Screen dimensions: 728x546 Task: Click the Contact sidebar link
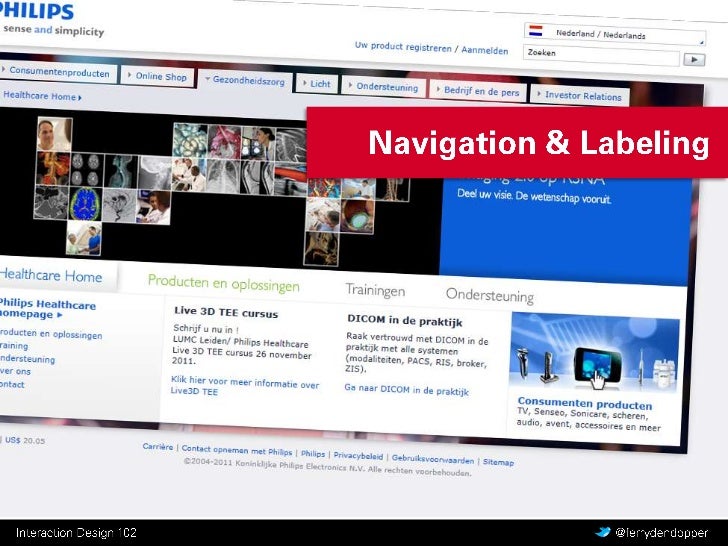click(12, 384)
